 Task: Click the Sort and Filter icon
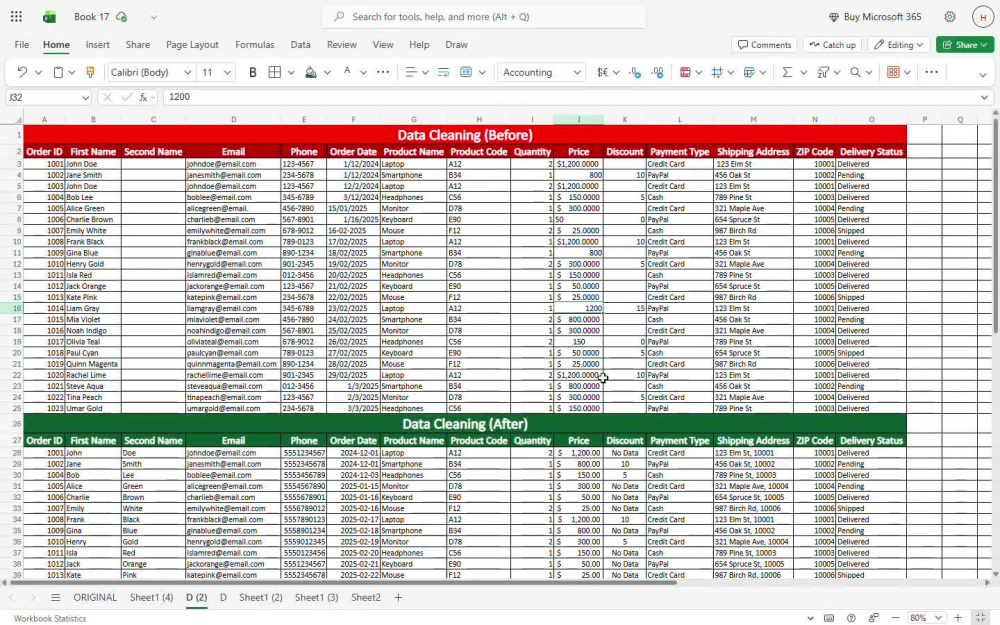[x=823, y=72]
